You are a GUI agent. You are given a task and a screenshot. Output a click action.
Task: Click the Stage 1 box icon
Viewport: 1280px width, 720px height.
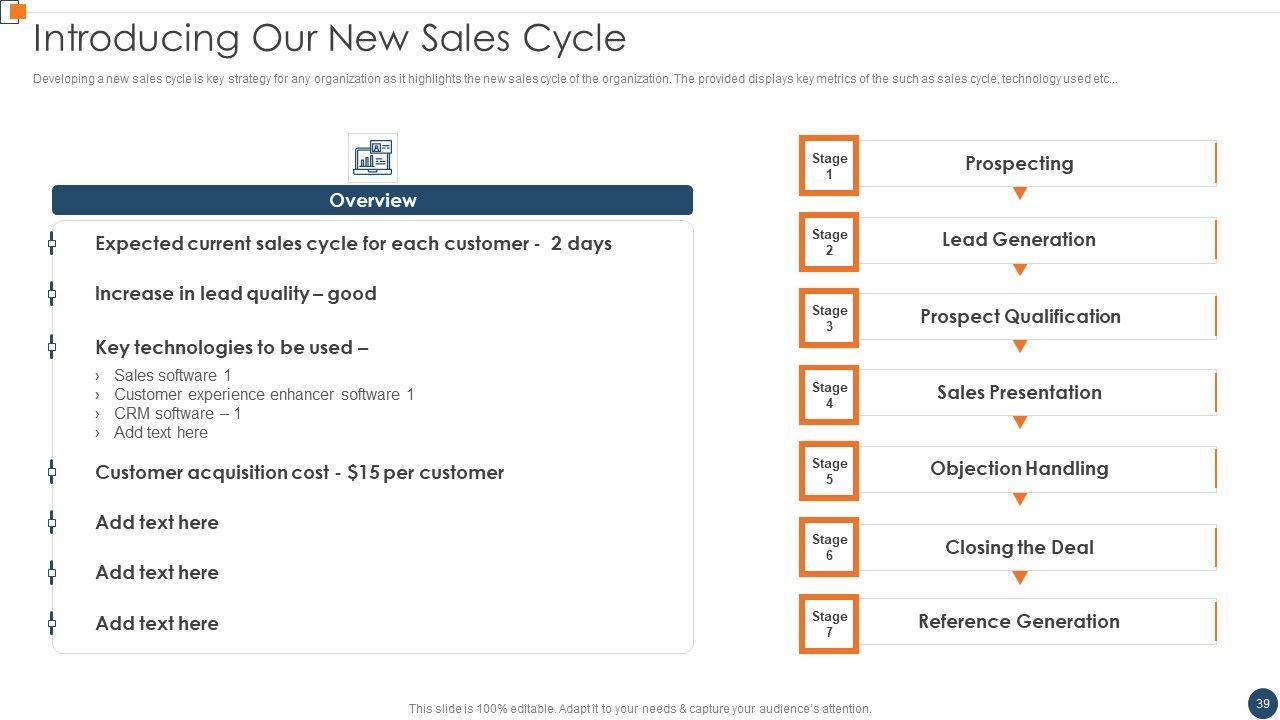829,166
